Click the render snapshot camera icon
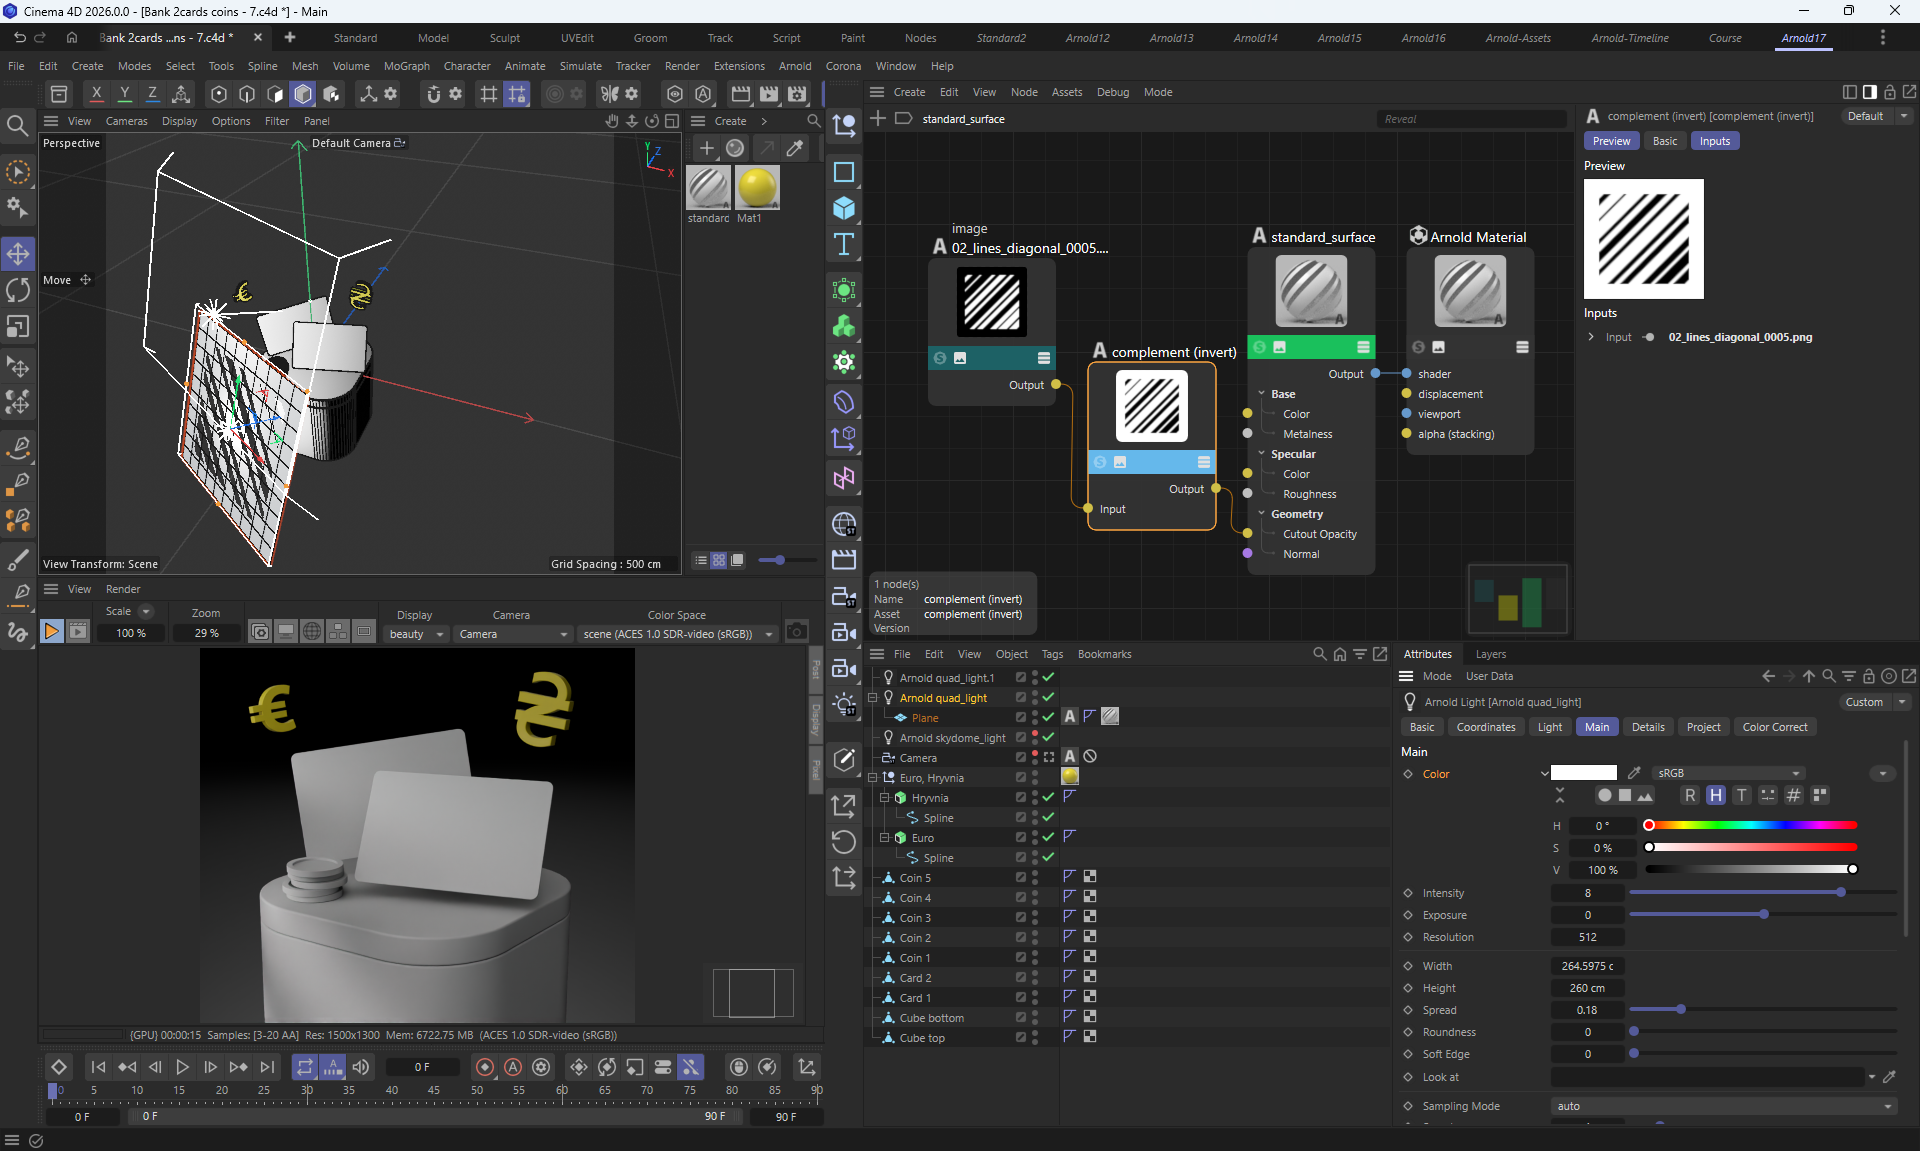 (796, 631)
